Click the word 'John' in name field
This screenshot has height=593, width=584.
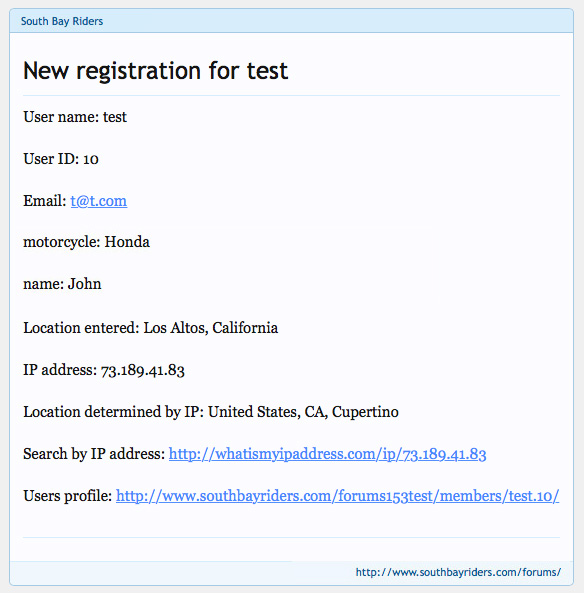(84, 284)
